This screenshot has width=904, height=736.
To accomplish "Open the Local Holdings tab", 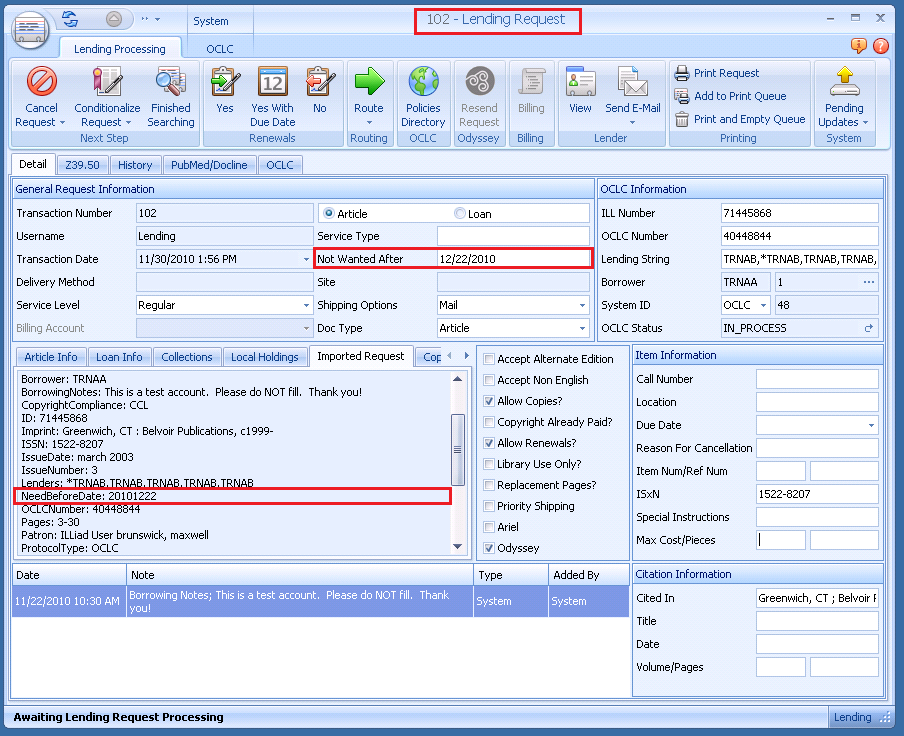I will pyautogui.click(x=264, y=357).
